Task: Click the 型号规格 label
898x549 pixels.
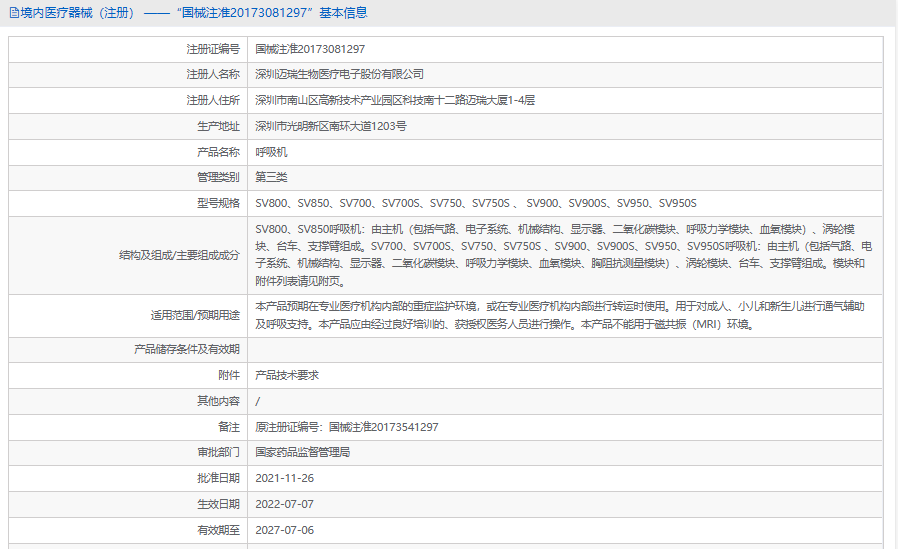Action: (218, 203)
